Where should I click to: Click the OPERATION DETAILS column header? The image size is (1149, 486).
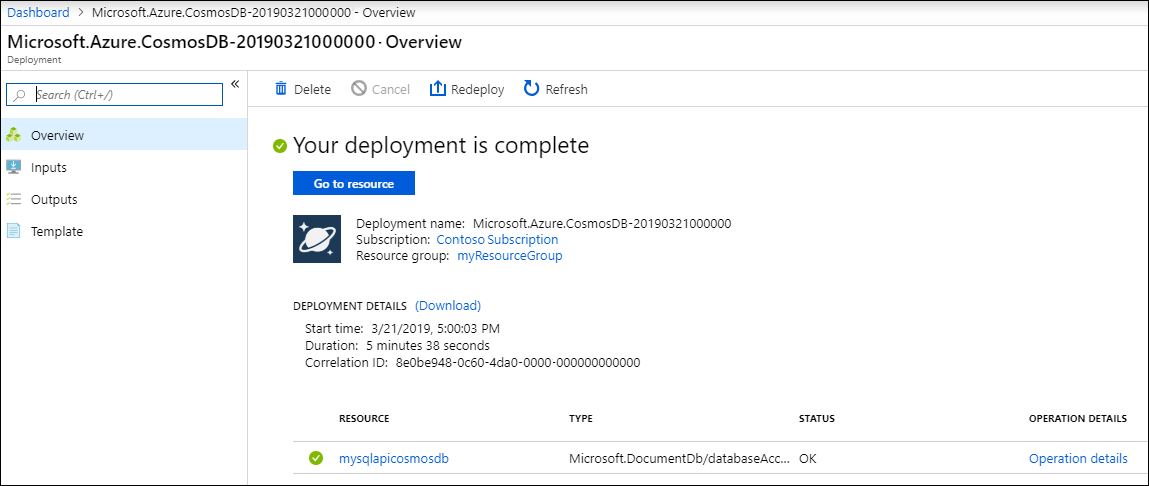tap(1078, 419)
